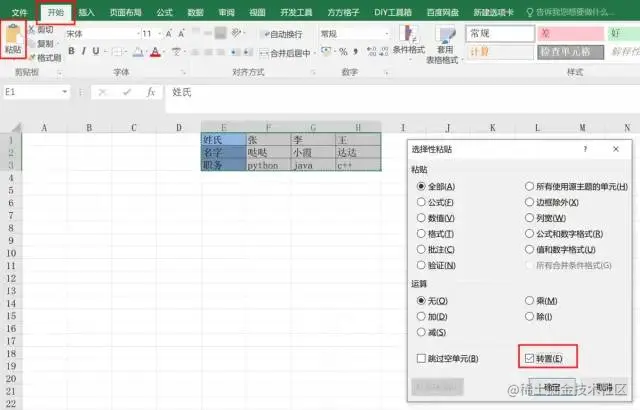Open the font name 宋体 dropdown
The width and height of the screenshot is (640, 410).
coord(138,33)
